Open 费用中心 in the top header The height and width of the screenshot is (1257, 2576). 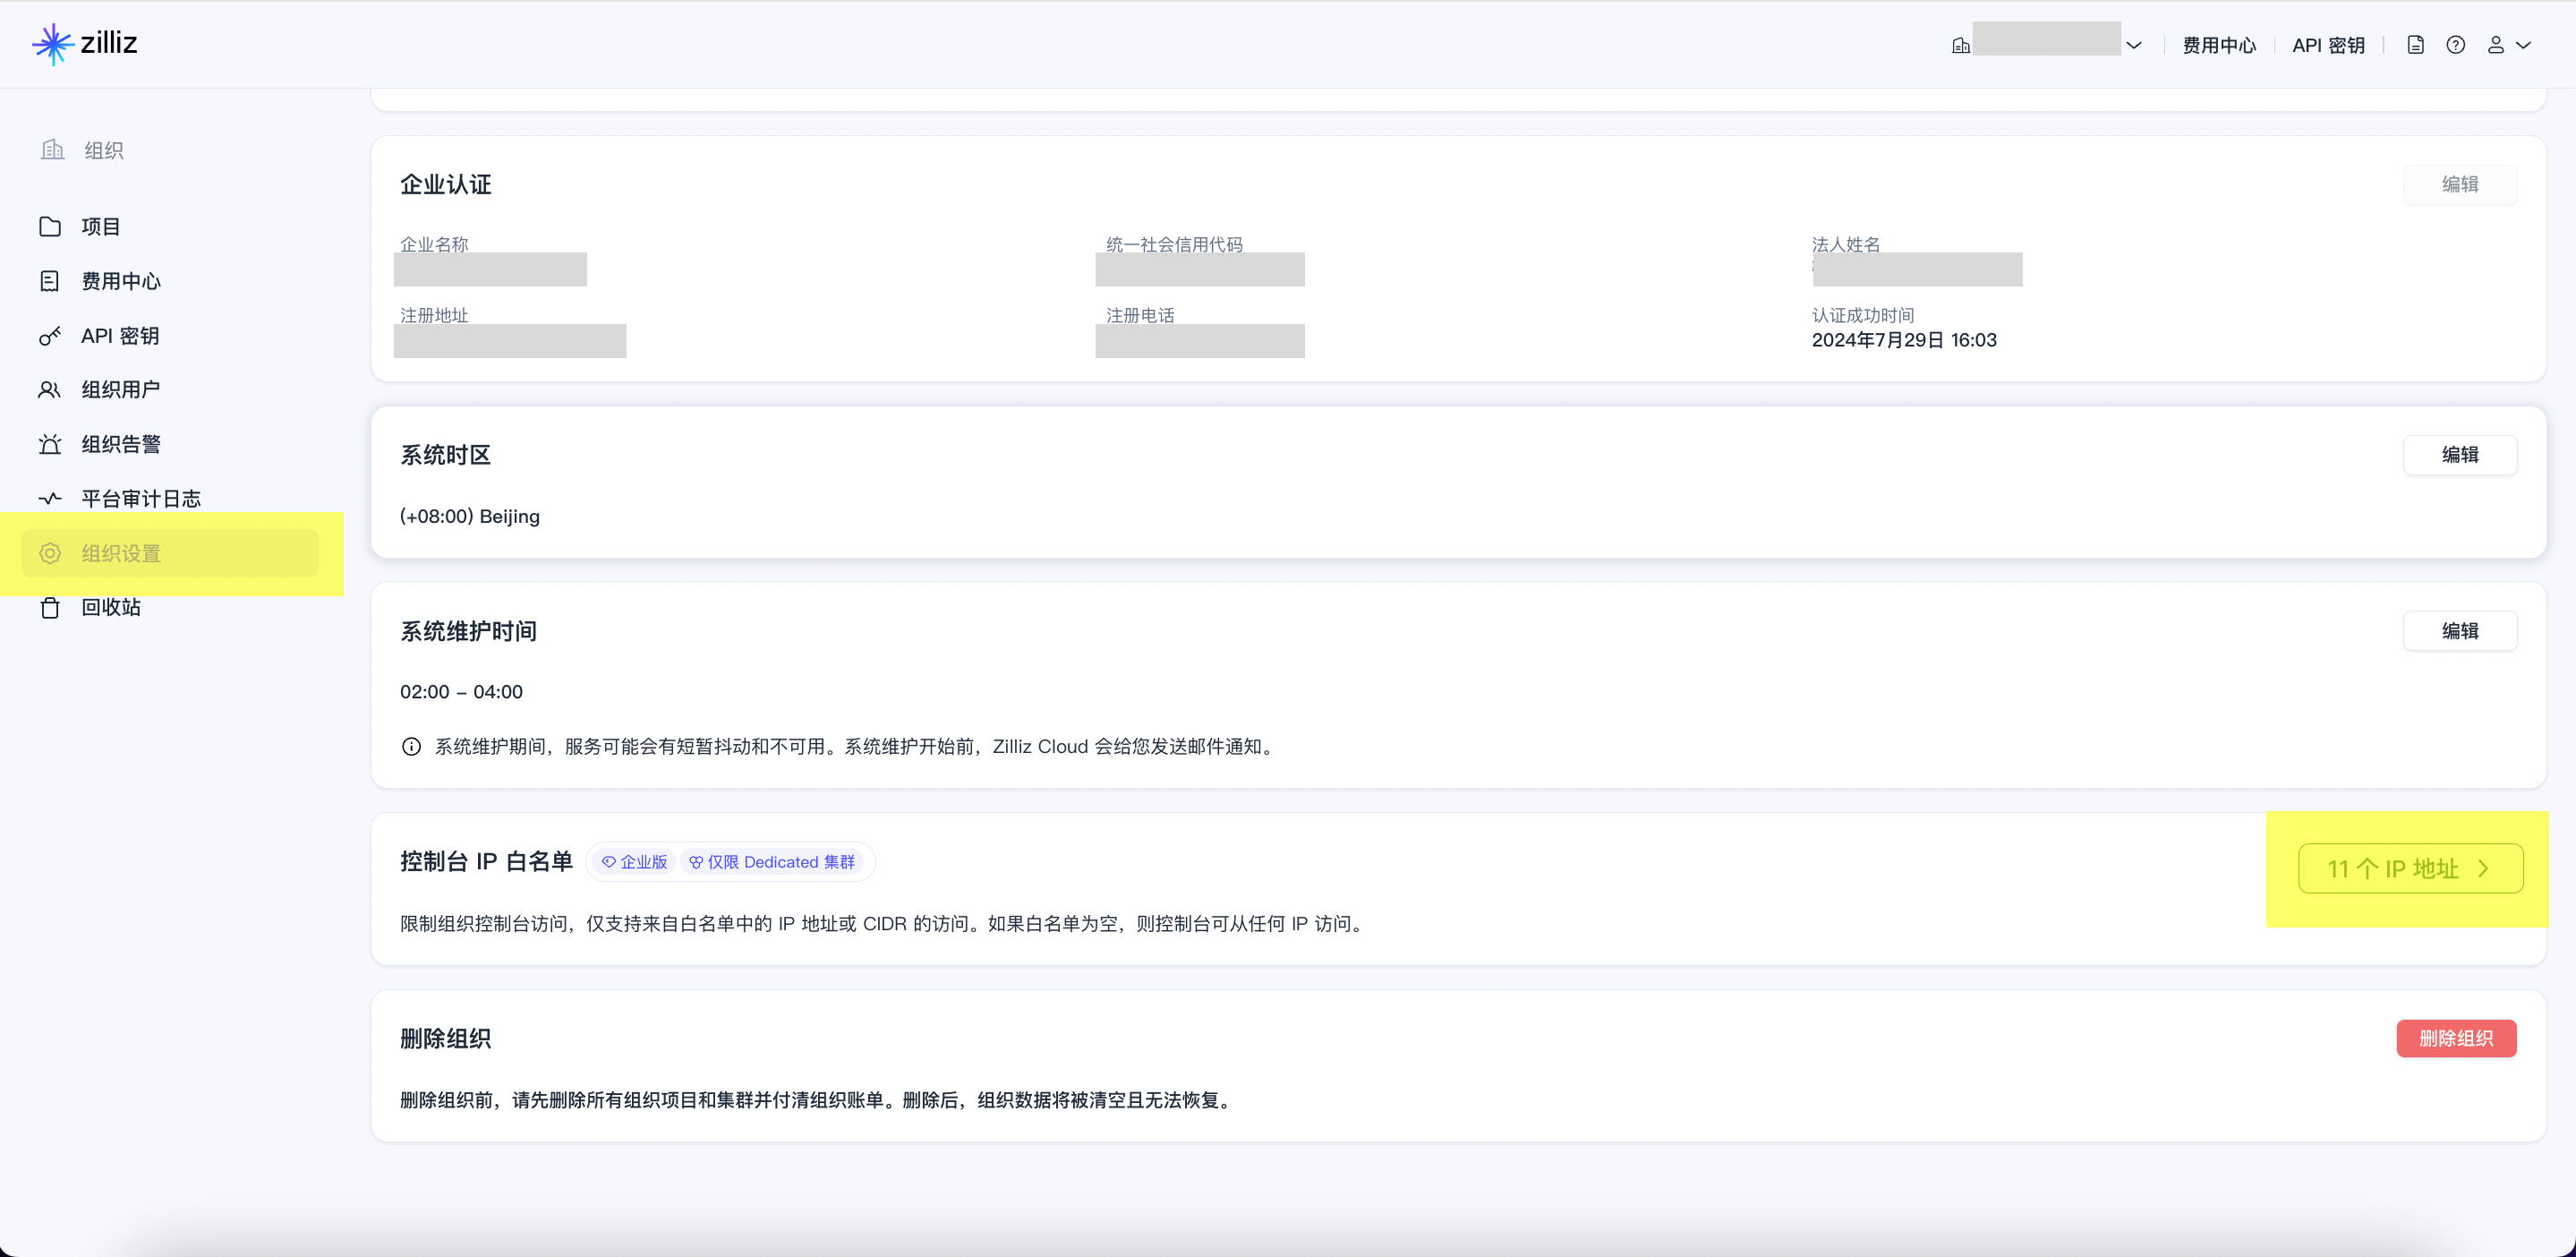tap(2218, 45)
